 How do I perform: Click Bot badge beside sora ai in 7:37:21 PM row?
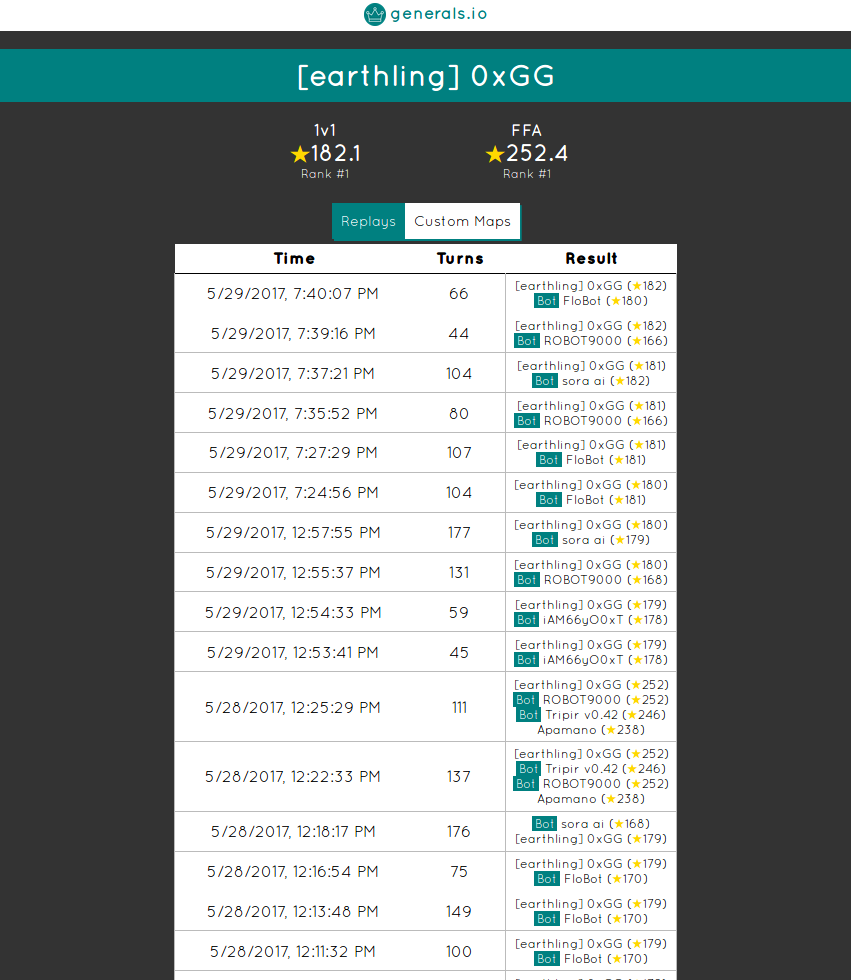(545, 381)
